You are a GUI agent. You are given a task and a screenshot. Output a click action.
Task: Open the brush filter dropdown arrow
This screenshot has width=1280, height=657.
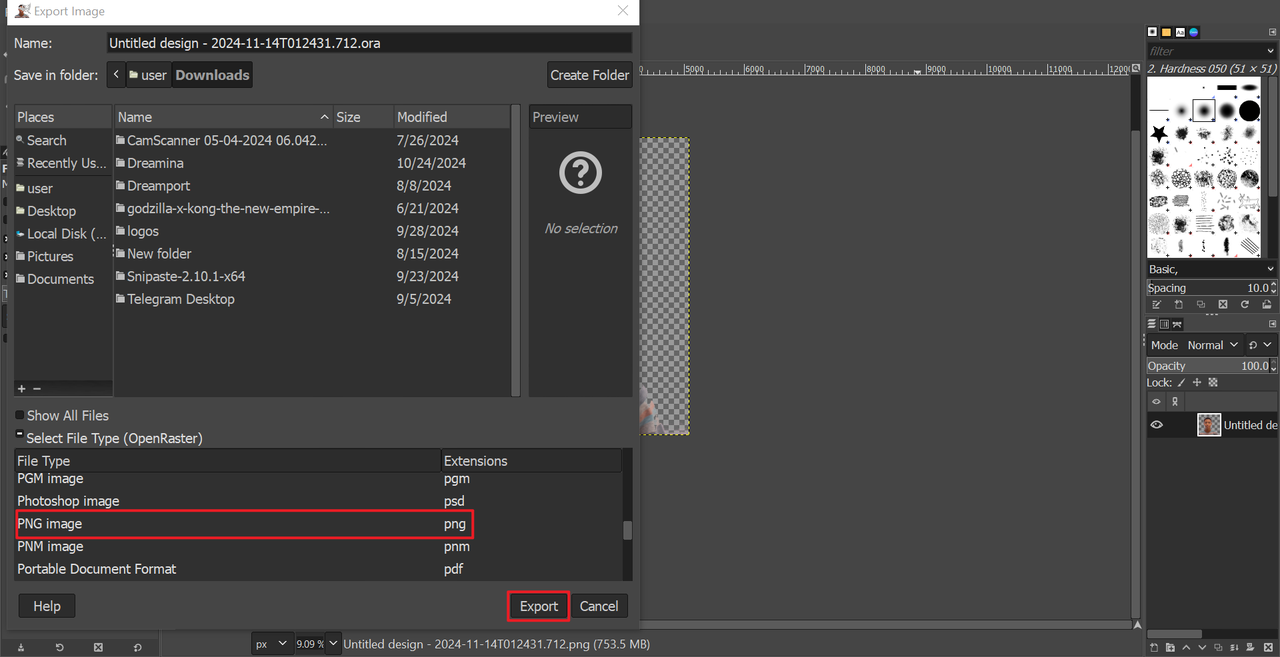coord(1271,51)
